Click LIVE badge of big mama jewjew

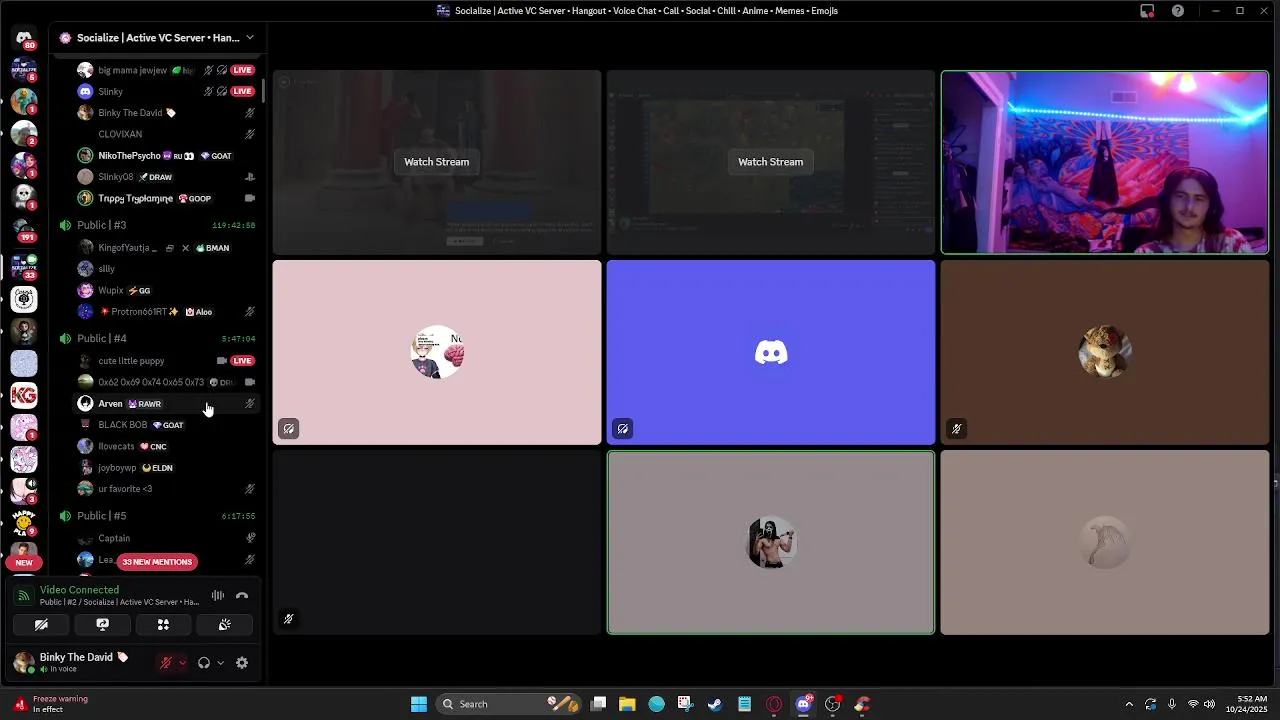pos(242,70)
